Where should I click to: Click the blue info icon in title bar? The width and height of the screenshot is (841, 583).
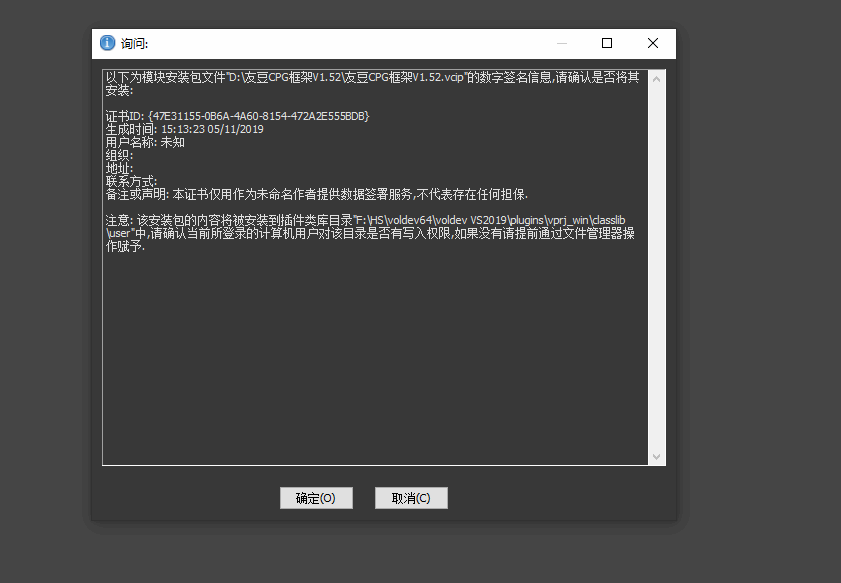[x=107, y=43]
